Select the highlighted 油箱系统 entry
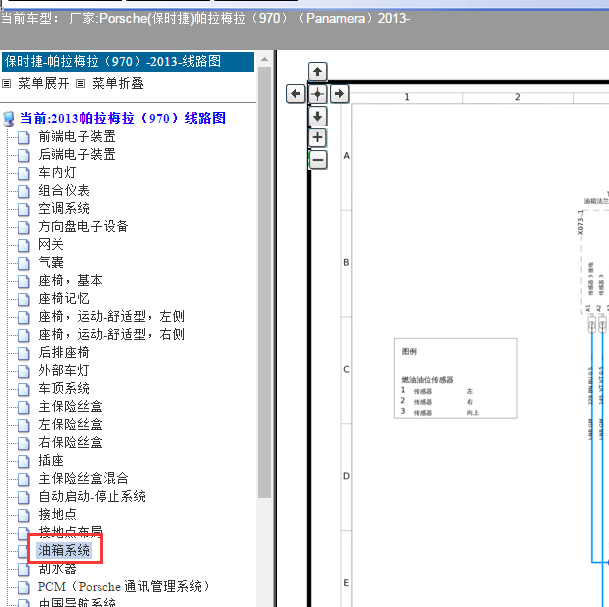This screenshot has width=609, height=607. (x=64, y=550)
